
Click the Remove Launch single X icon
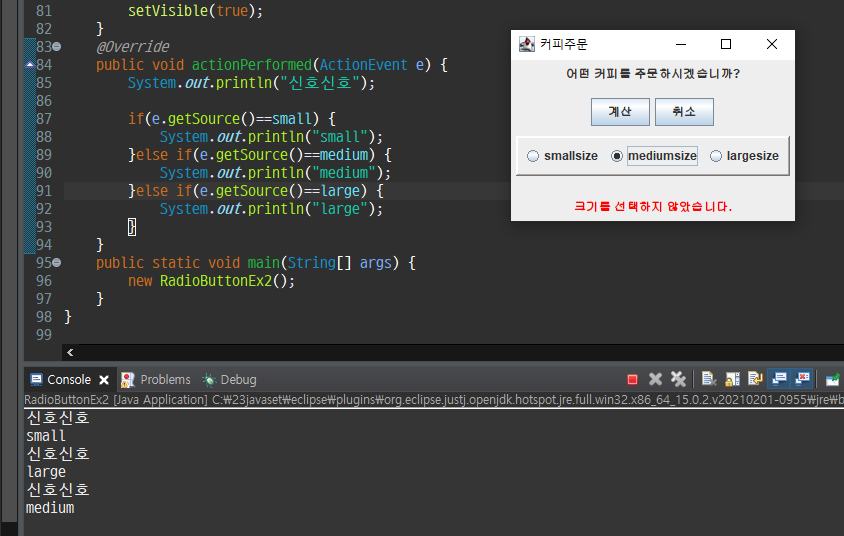[655, 379]
